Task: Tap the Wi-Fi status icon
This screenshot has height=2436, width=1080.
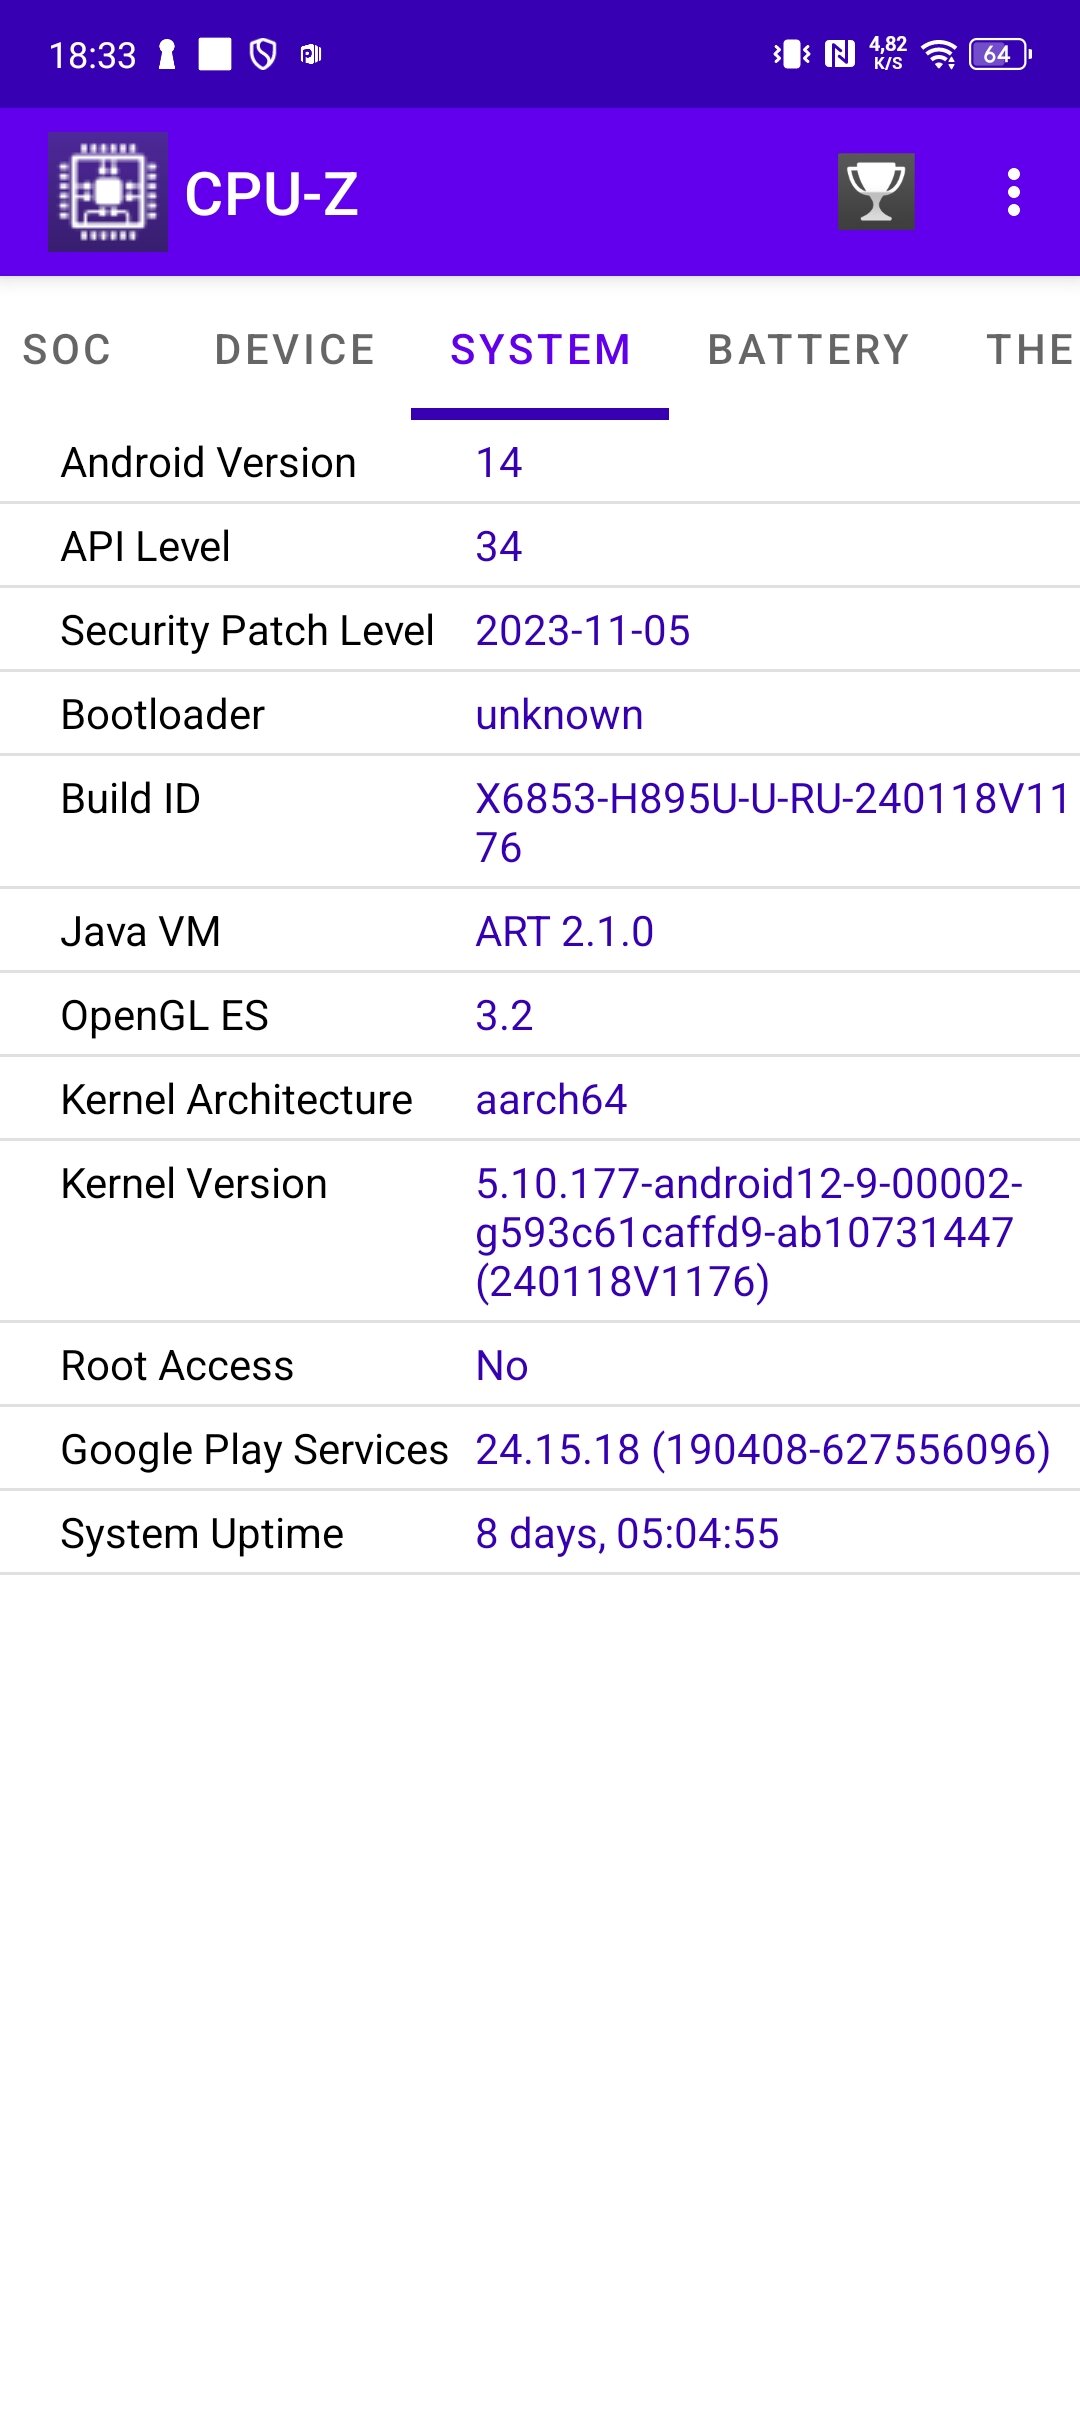Action: [x=939, y=54]
